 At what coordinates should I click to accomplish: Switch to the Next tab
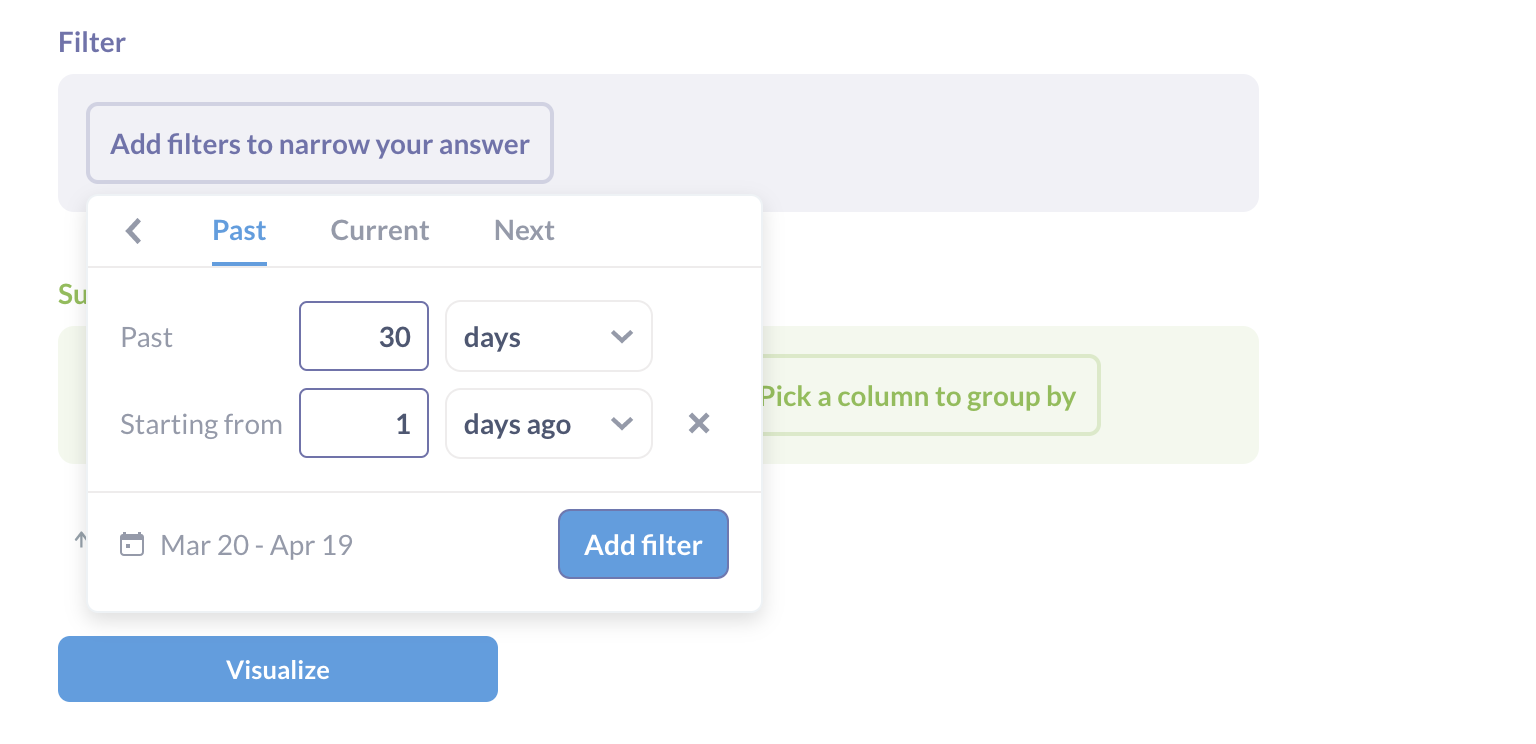point(524,231)
